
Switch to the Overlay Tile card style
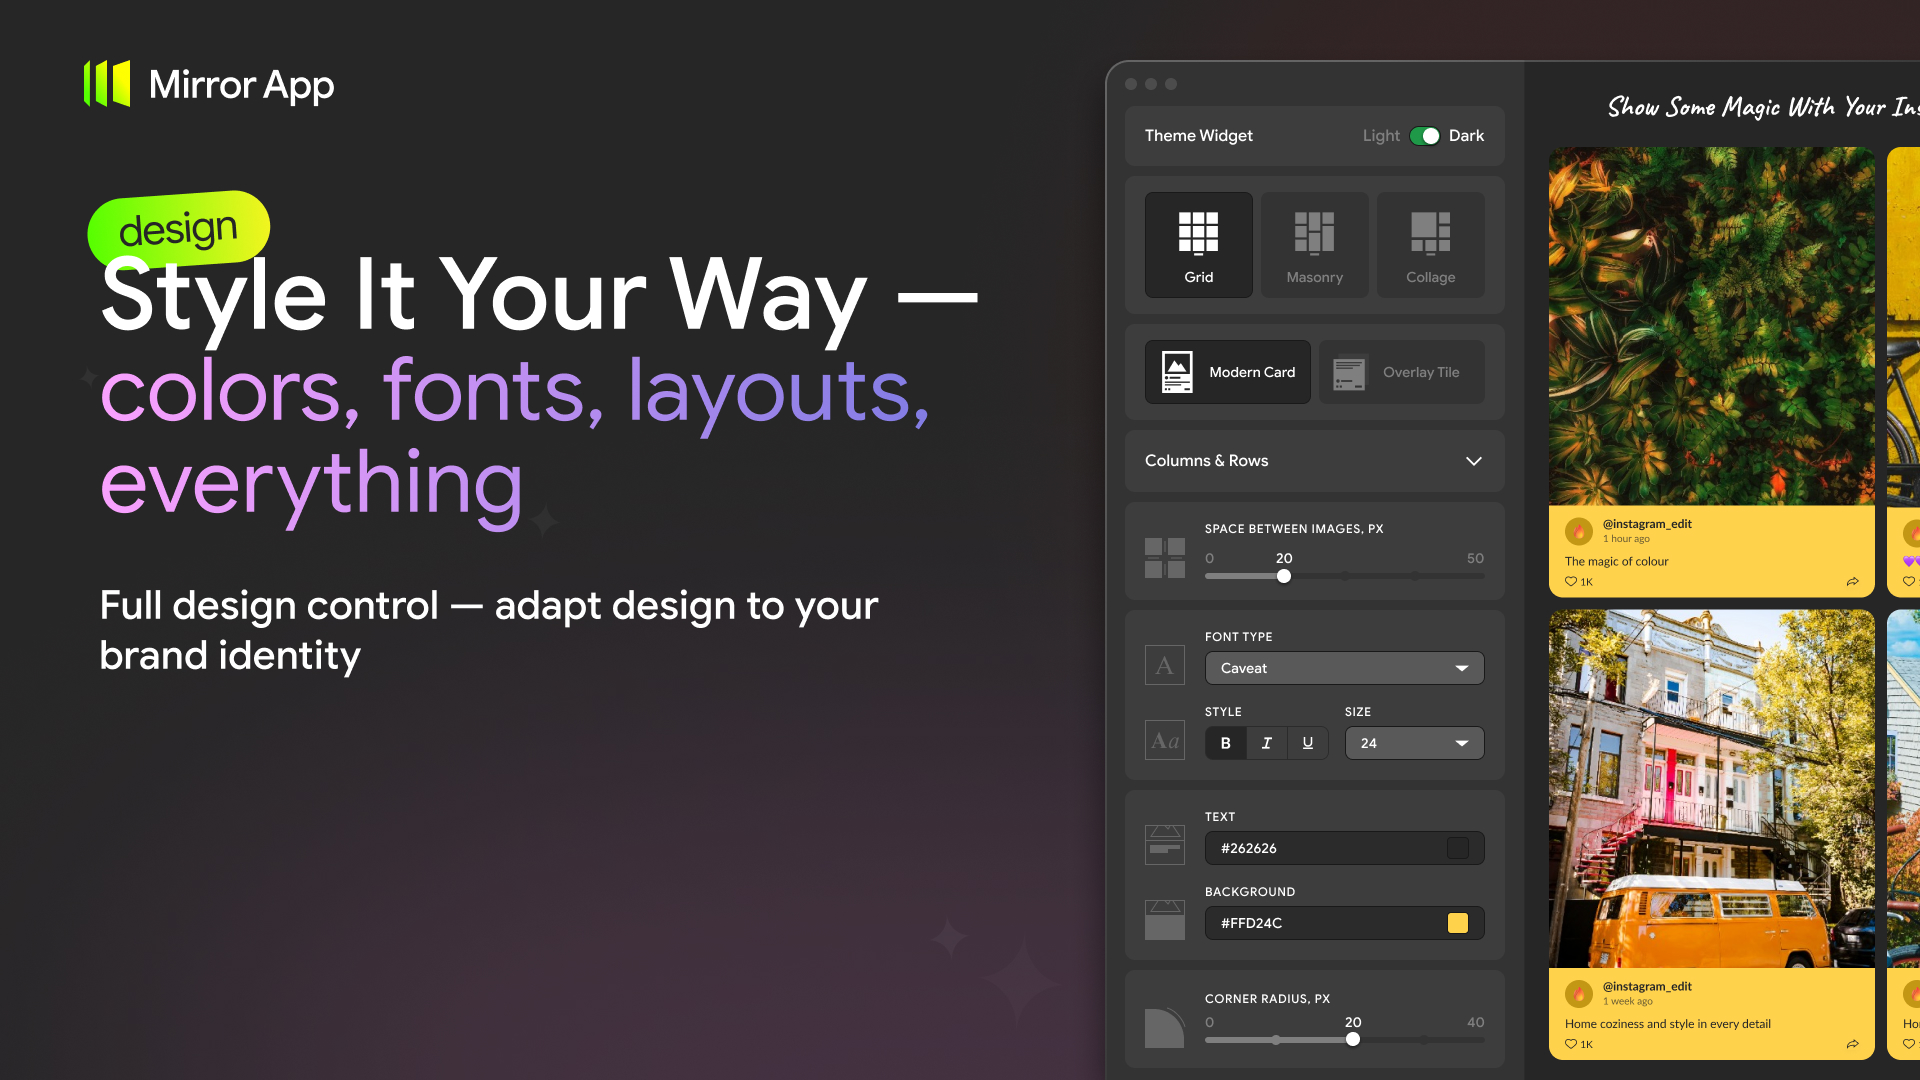(1402, 372)
